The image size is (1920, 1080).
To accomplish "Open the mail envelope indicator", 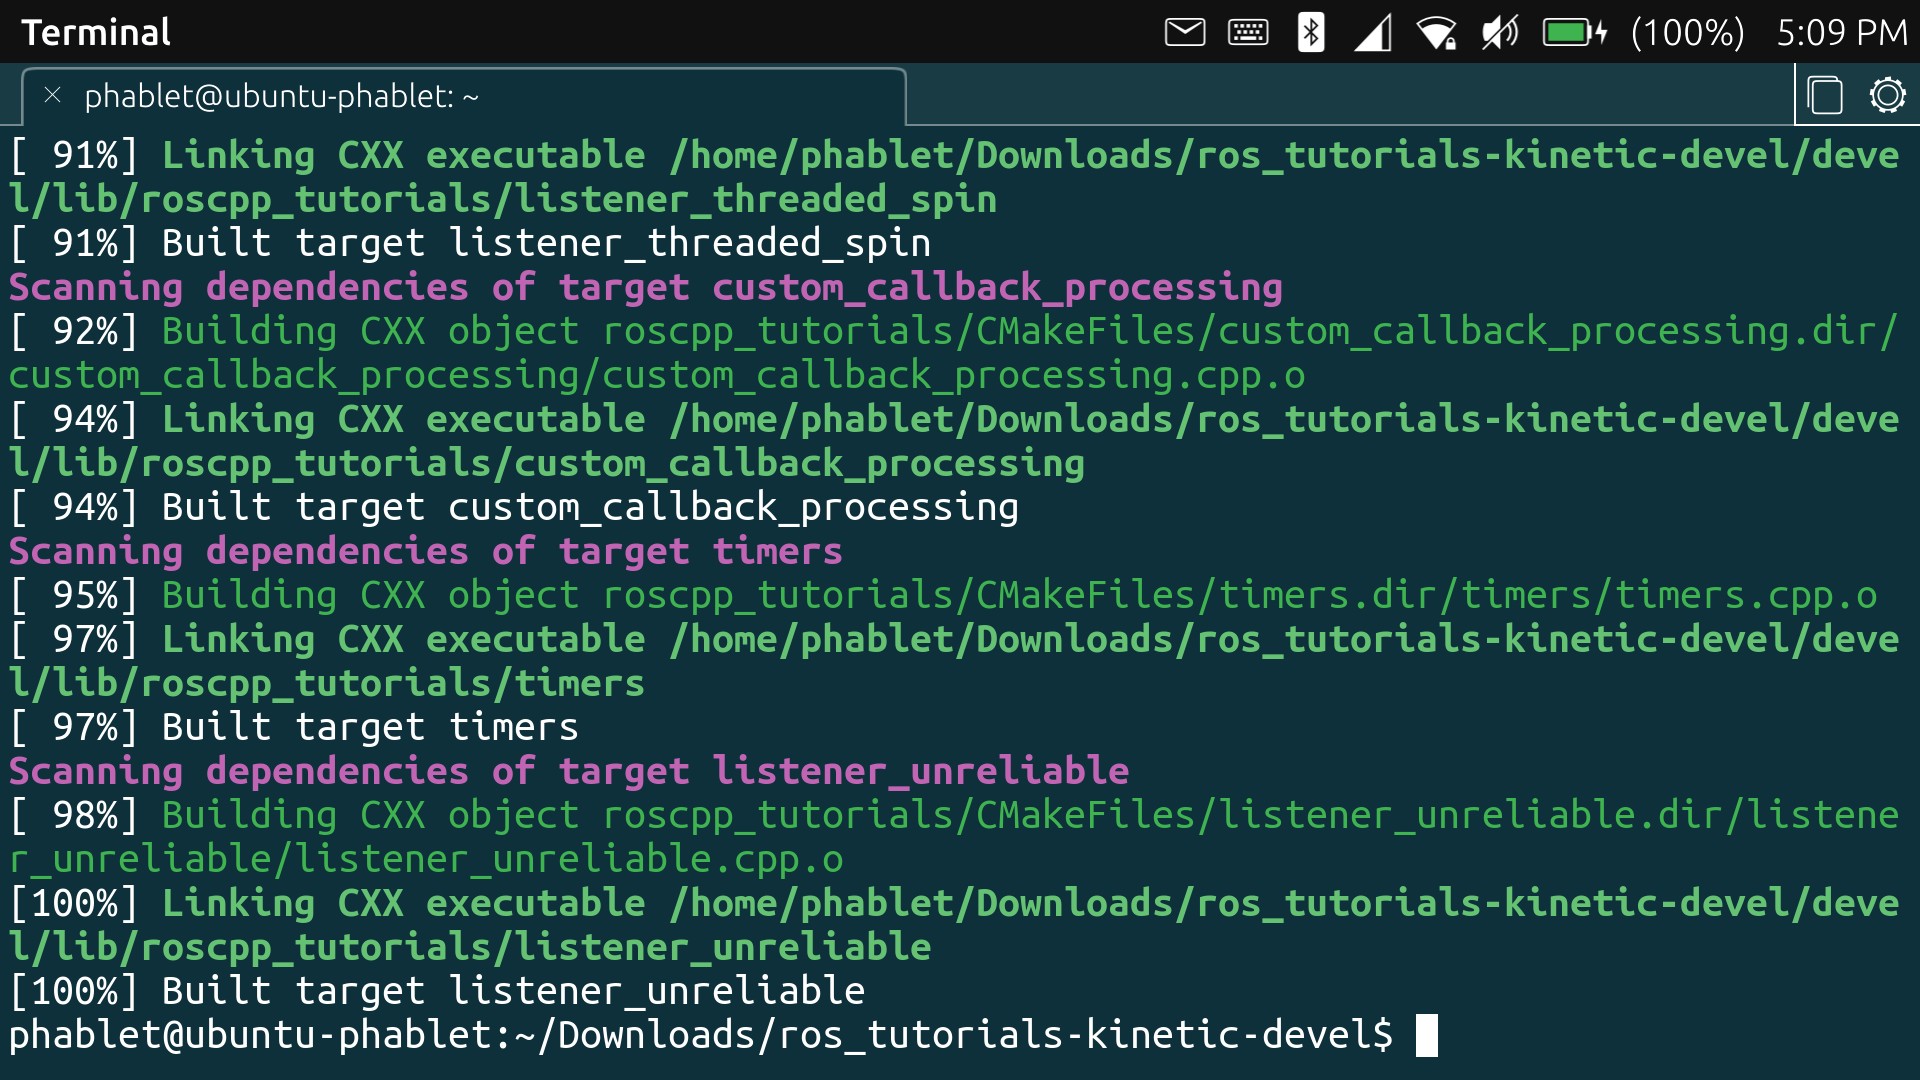I will [x=1185, y=32].
